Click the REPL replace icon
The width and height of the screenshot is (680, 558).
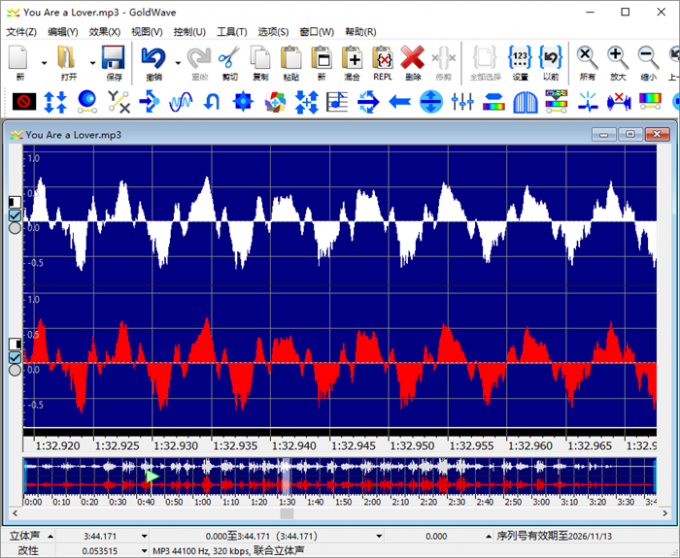[383, 58]
